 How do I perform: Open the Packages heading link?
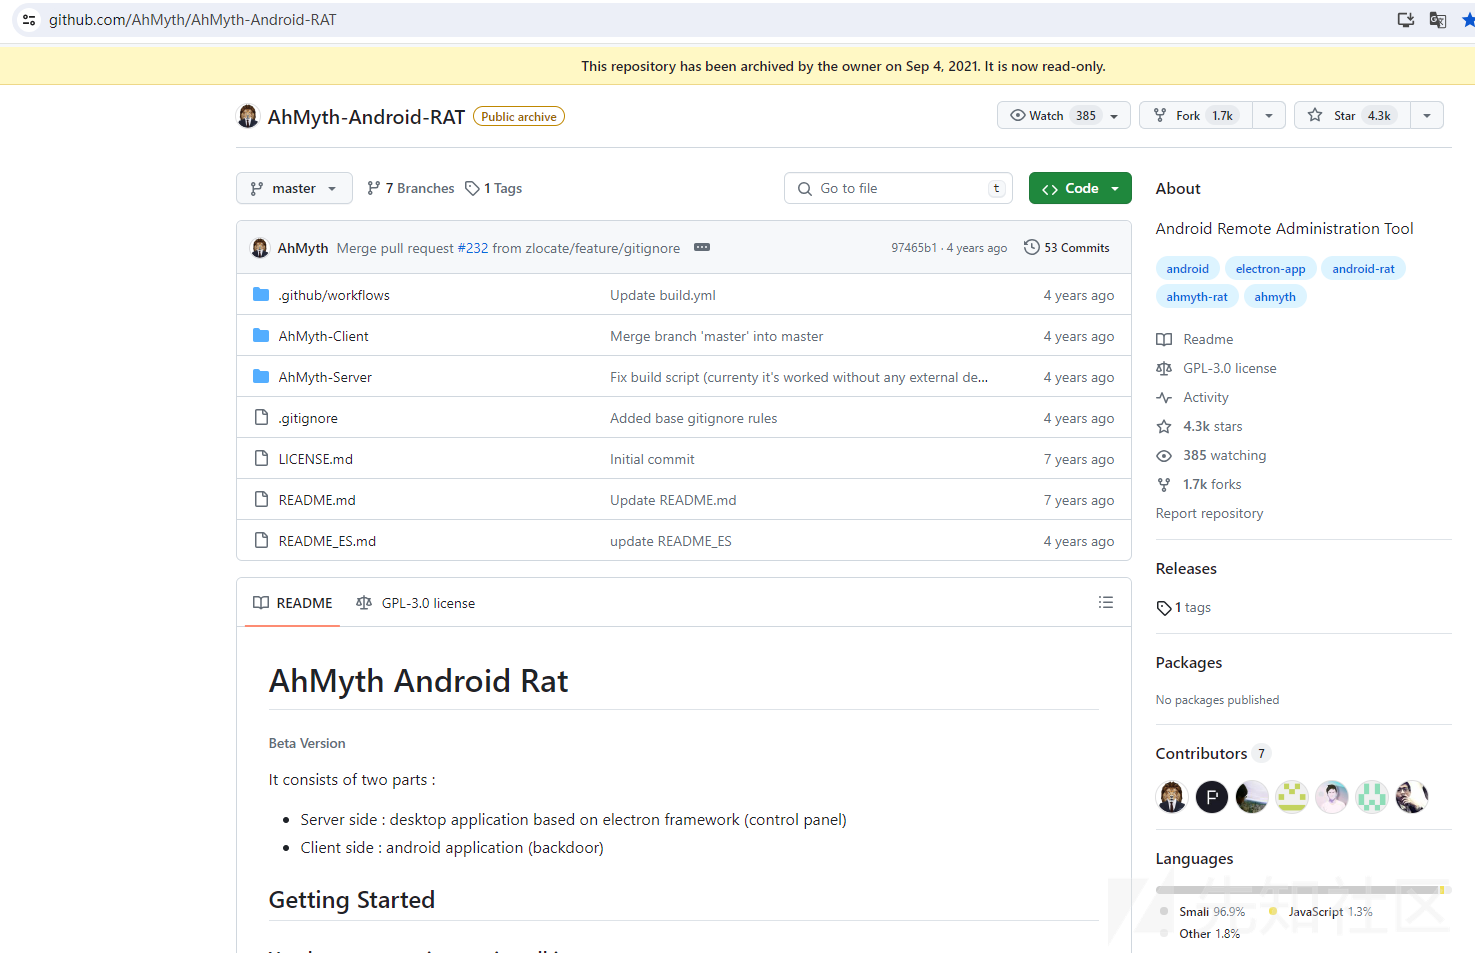(1189, 662)
